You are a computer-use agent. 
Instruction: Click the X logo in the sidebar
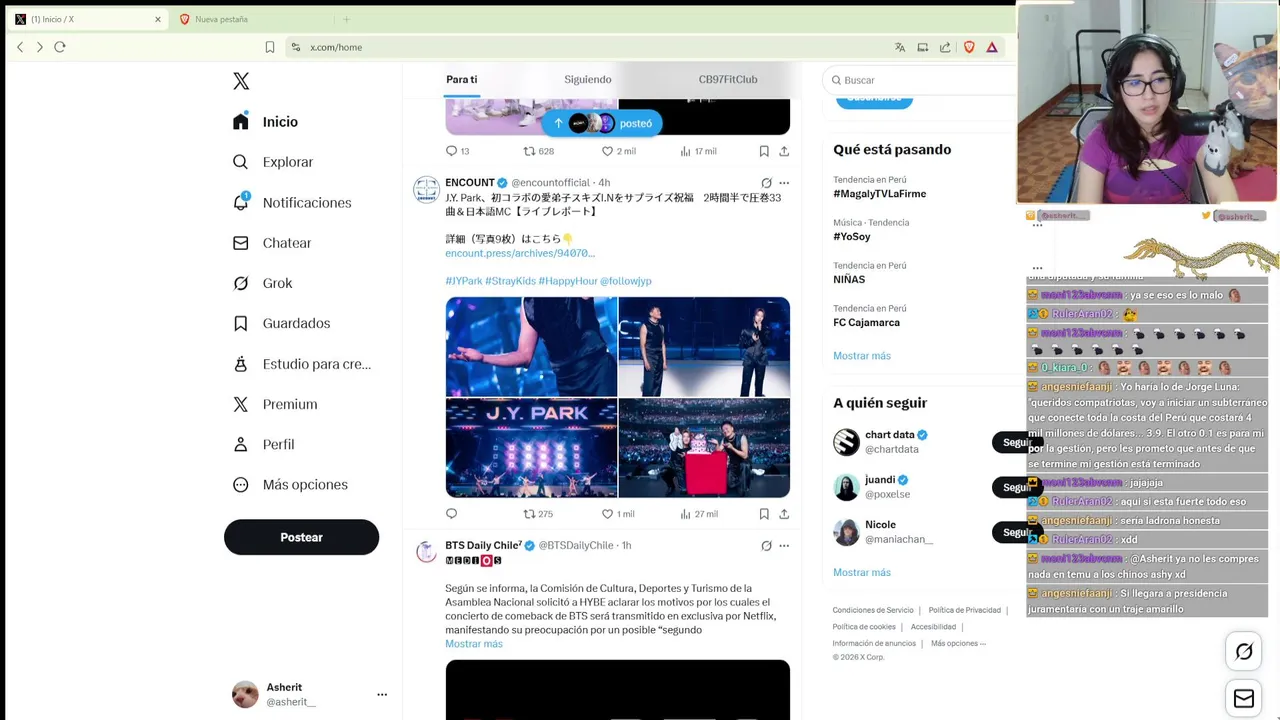tap(241, 81)
